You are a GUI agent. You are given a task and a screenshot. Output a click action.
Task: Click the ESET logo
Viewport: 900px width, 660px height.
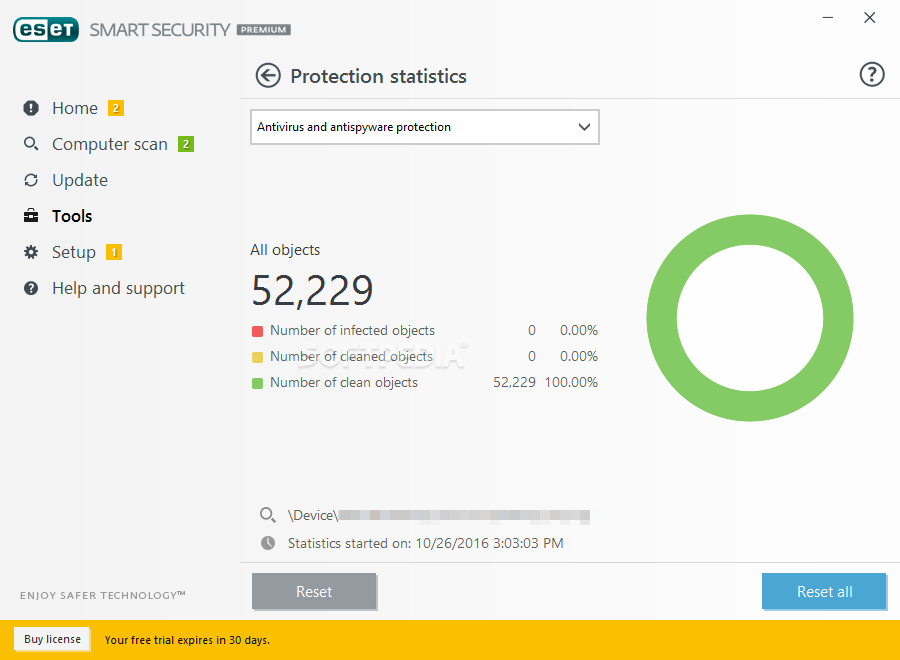click(46, 30)
